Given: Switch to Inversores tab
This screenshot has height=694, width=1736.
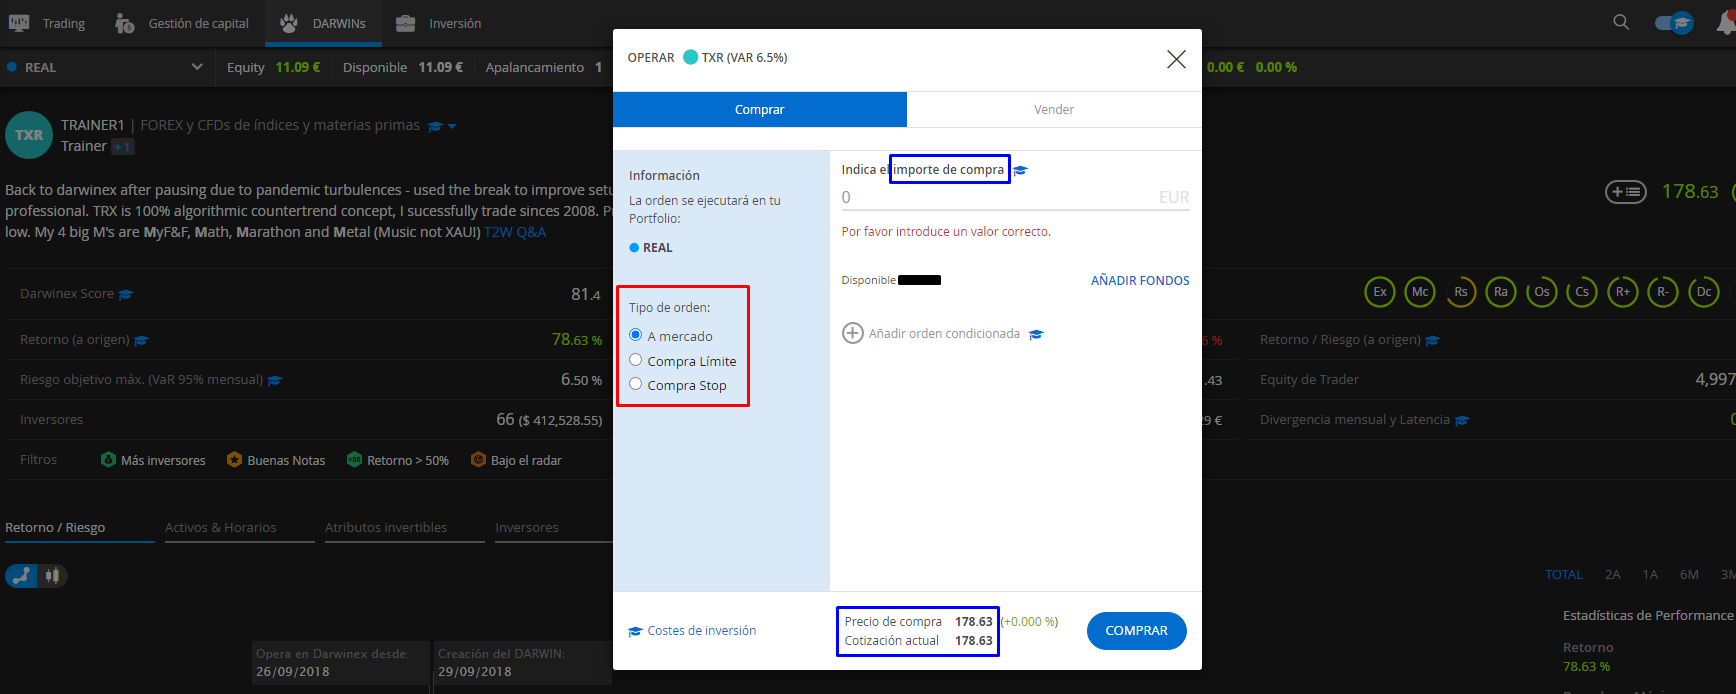Looking at the screenshot, I should 527,527.
